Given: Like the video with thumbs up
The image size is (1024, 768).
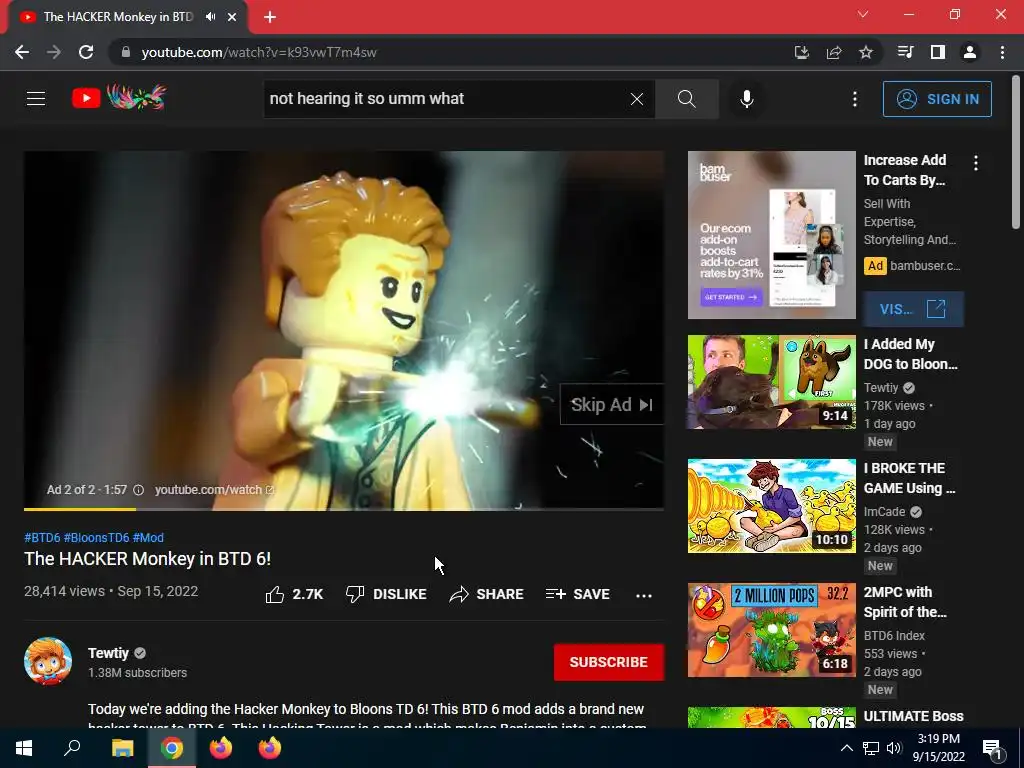Looking at the screenshot, I should point(294,594).
